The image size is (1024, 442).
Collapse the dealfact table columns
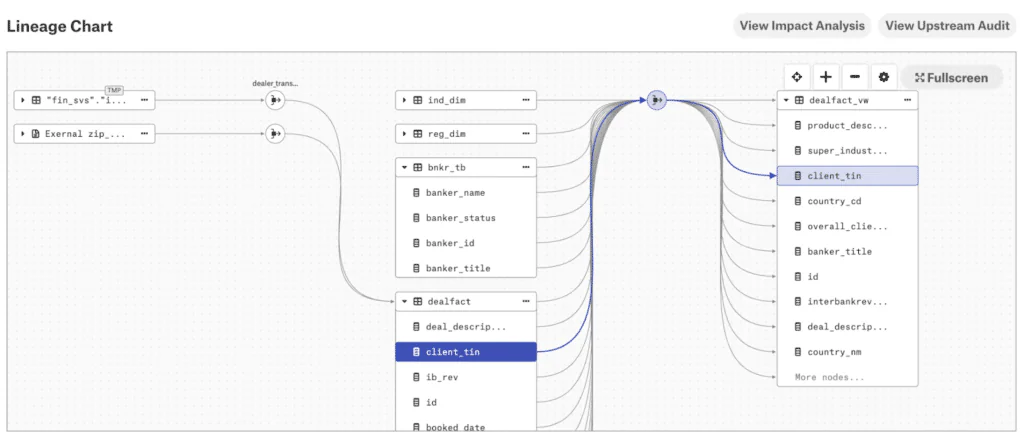405,302
